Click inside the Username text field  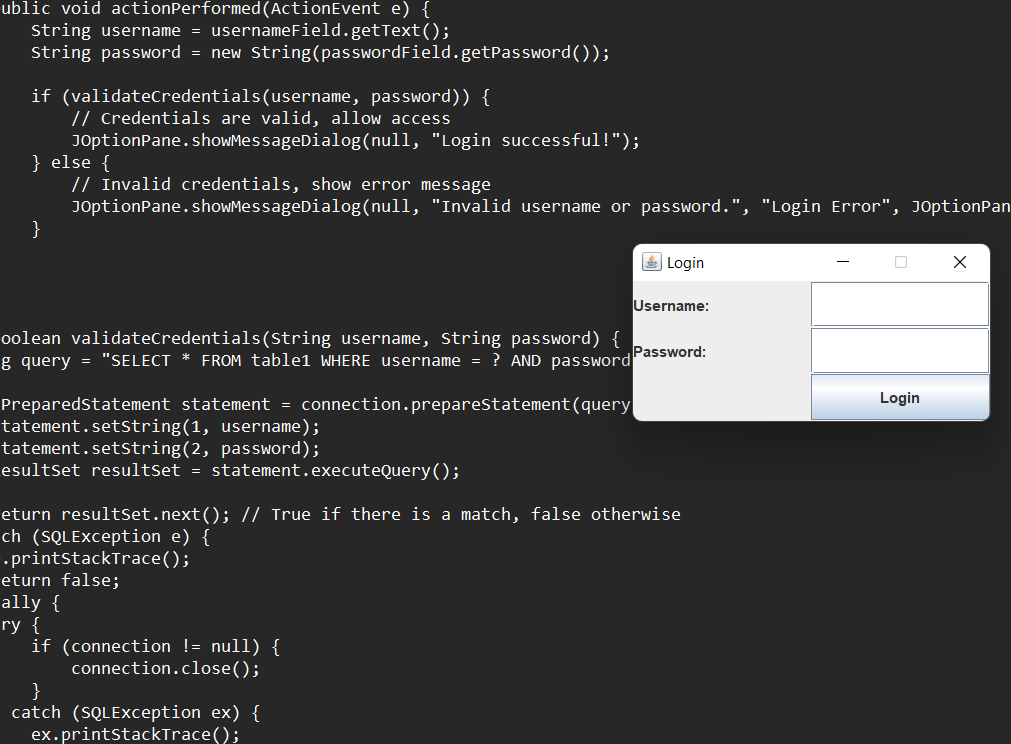[898, 304]
